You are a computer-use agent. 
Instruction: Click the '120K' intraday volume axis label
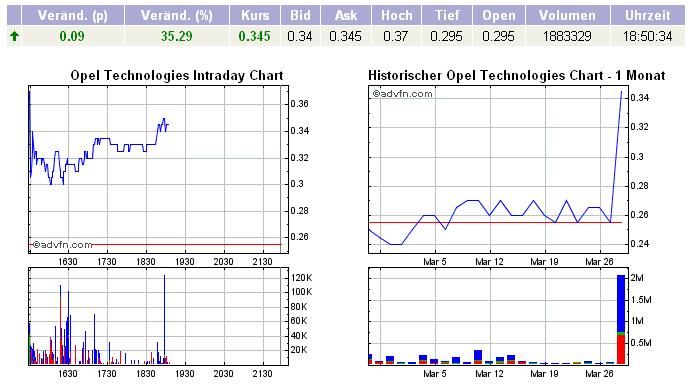click(x=301, y=278)
